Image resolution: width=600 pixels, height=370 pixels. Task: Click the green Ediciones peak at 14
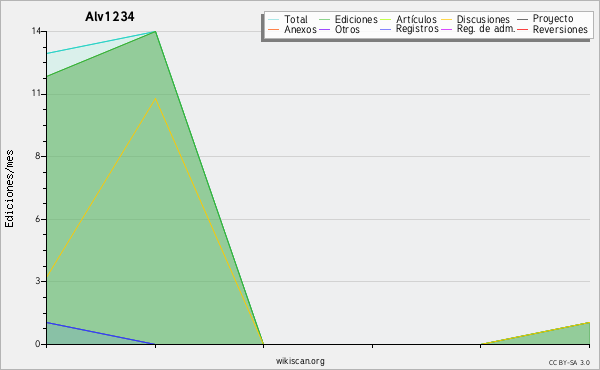pos(155,31)
